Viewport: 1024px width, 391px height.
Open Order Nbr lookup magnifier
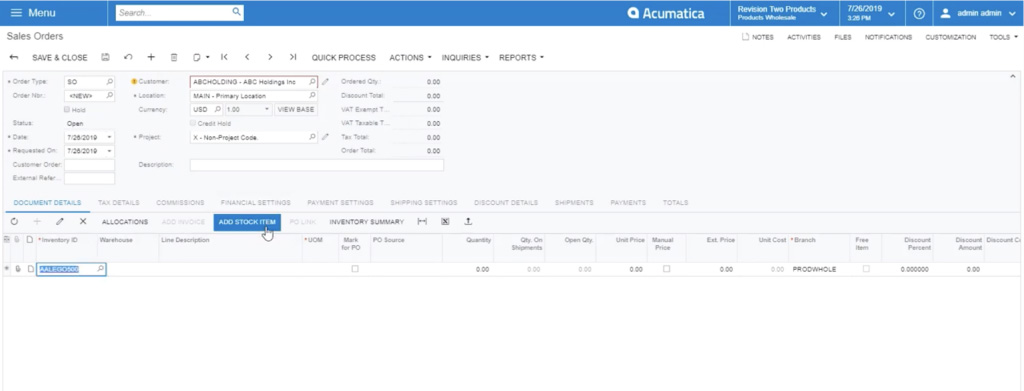(x=109, y=96)
